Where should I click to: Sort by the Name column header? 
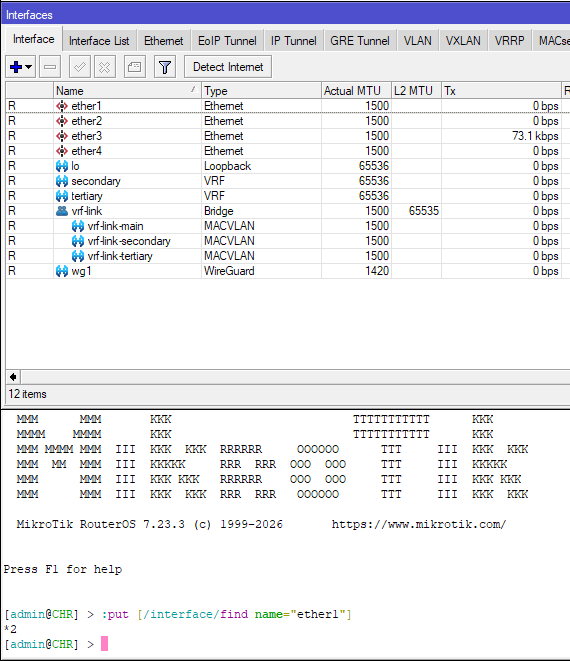click(127, 91)
